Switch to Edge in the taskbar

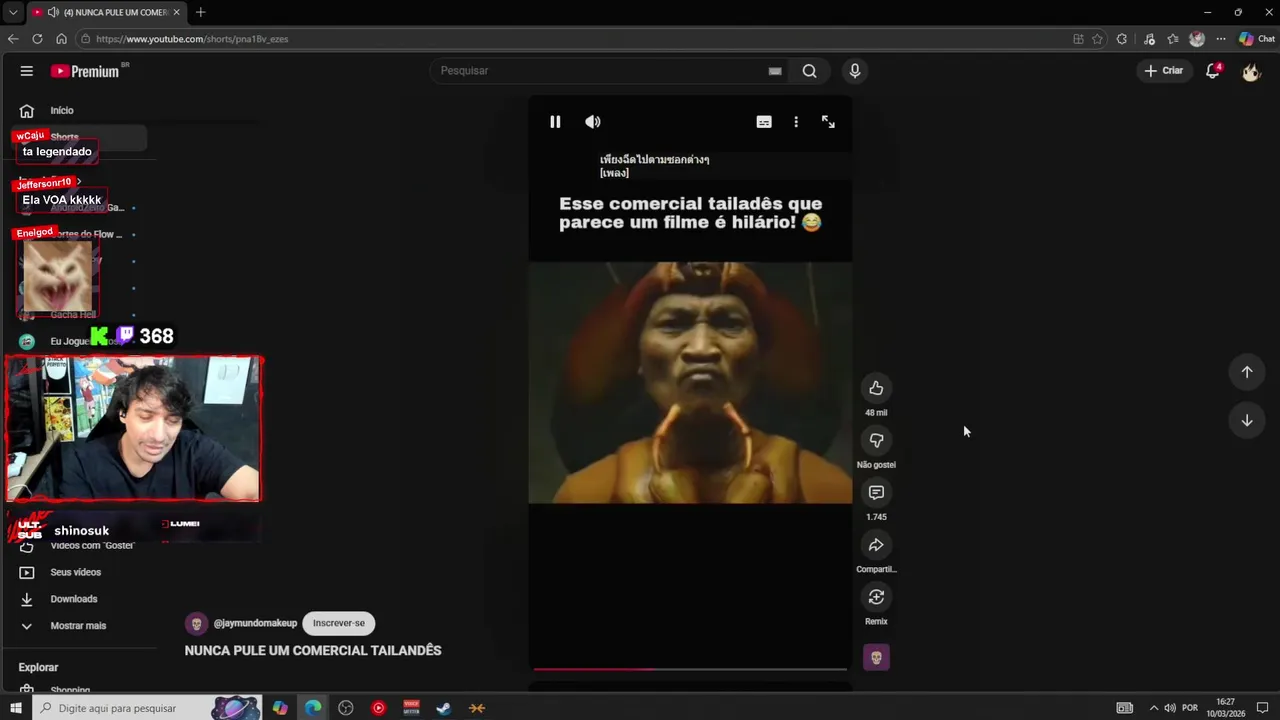click(313, 708)
